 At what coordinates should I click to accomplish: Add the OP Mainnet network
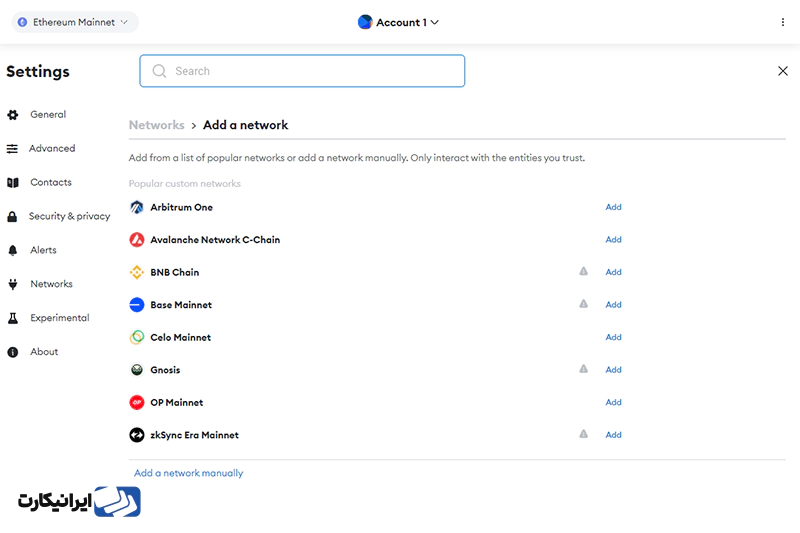(x=613, y=402)
